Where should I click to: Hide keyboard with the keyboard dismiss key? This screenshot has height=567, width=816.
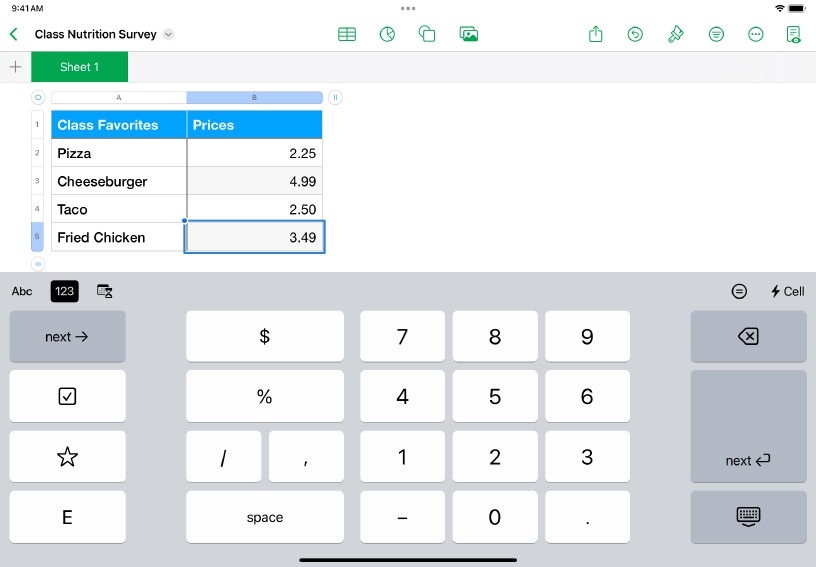click(x=748, y=516)
